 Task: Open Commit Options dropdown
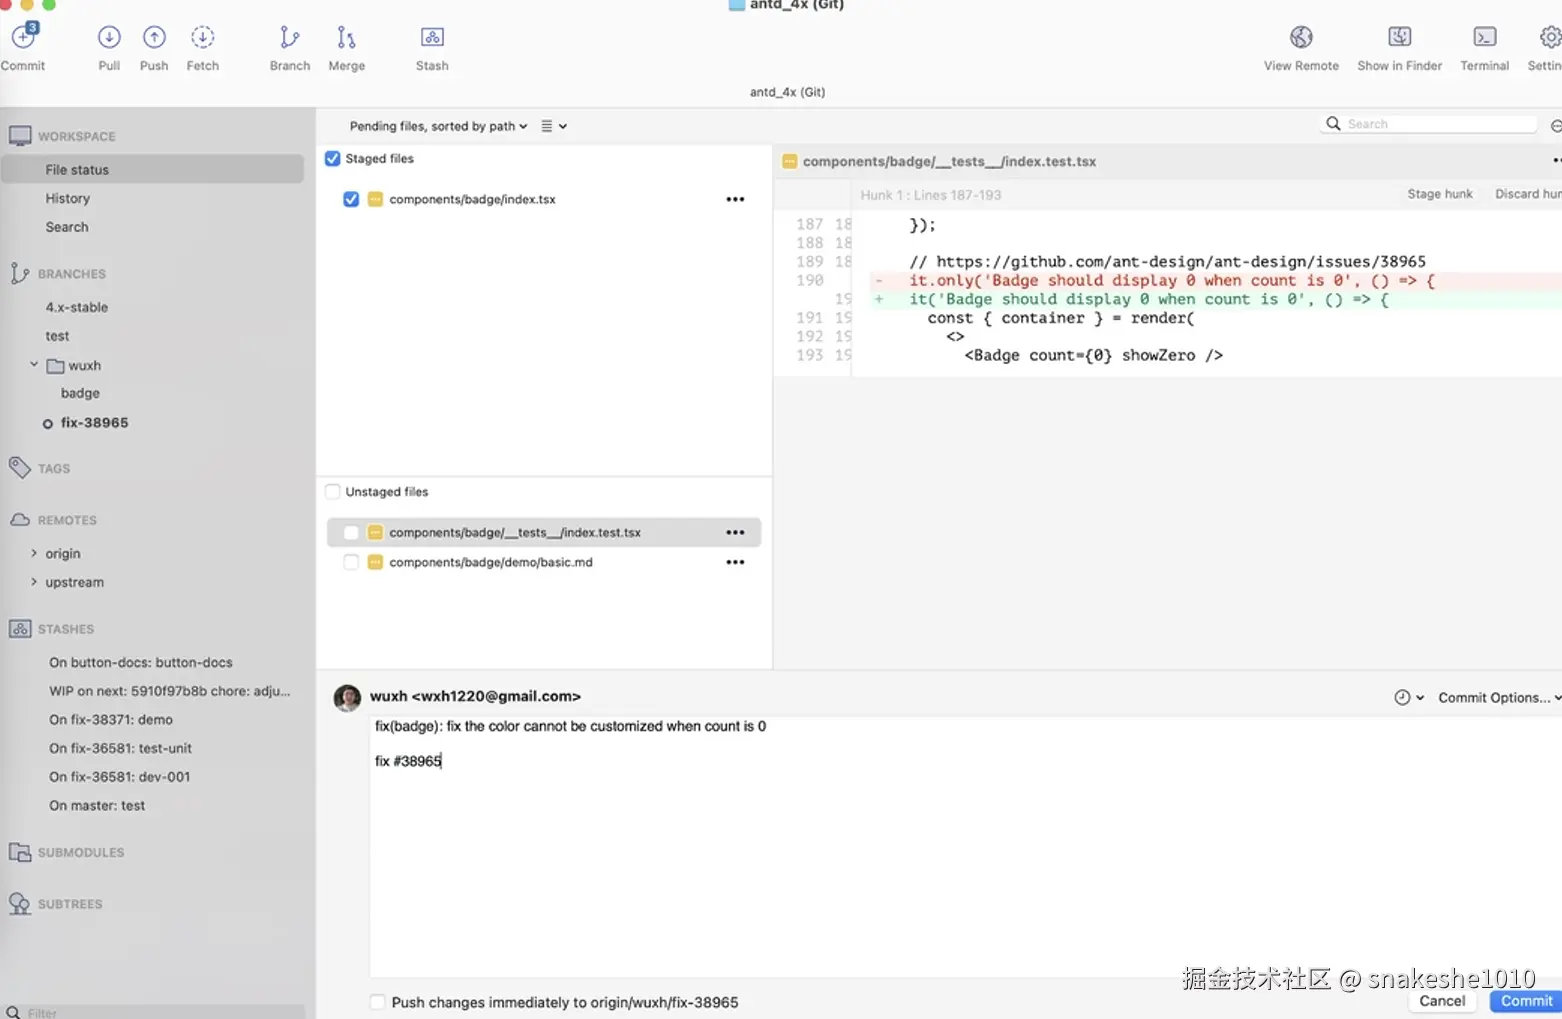(x=1499, y=697)
